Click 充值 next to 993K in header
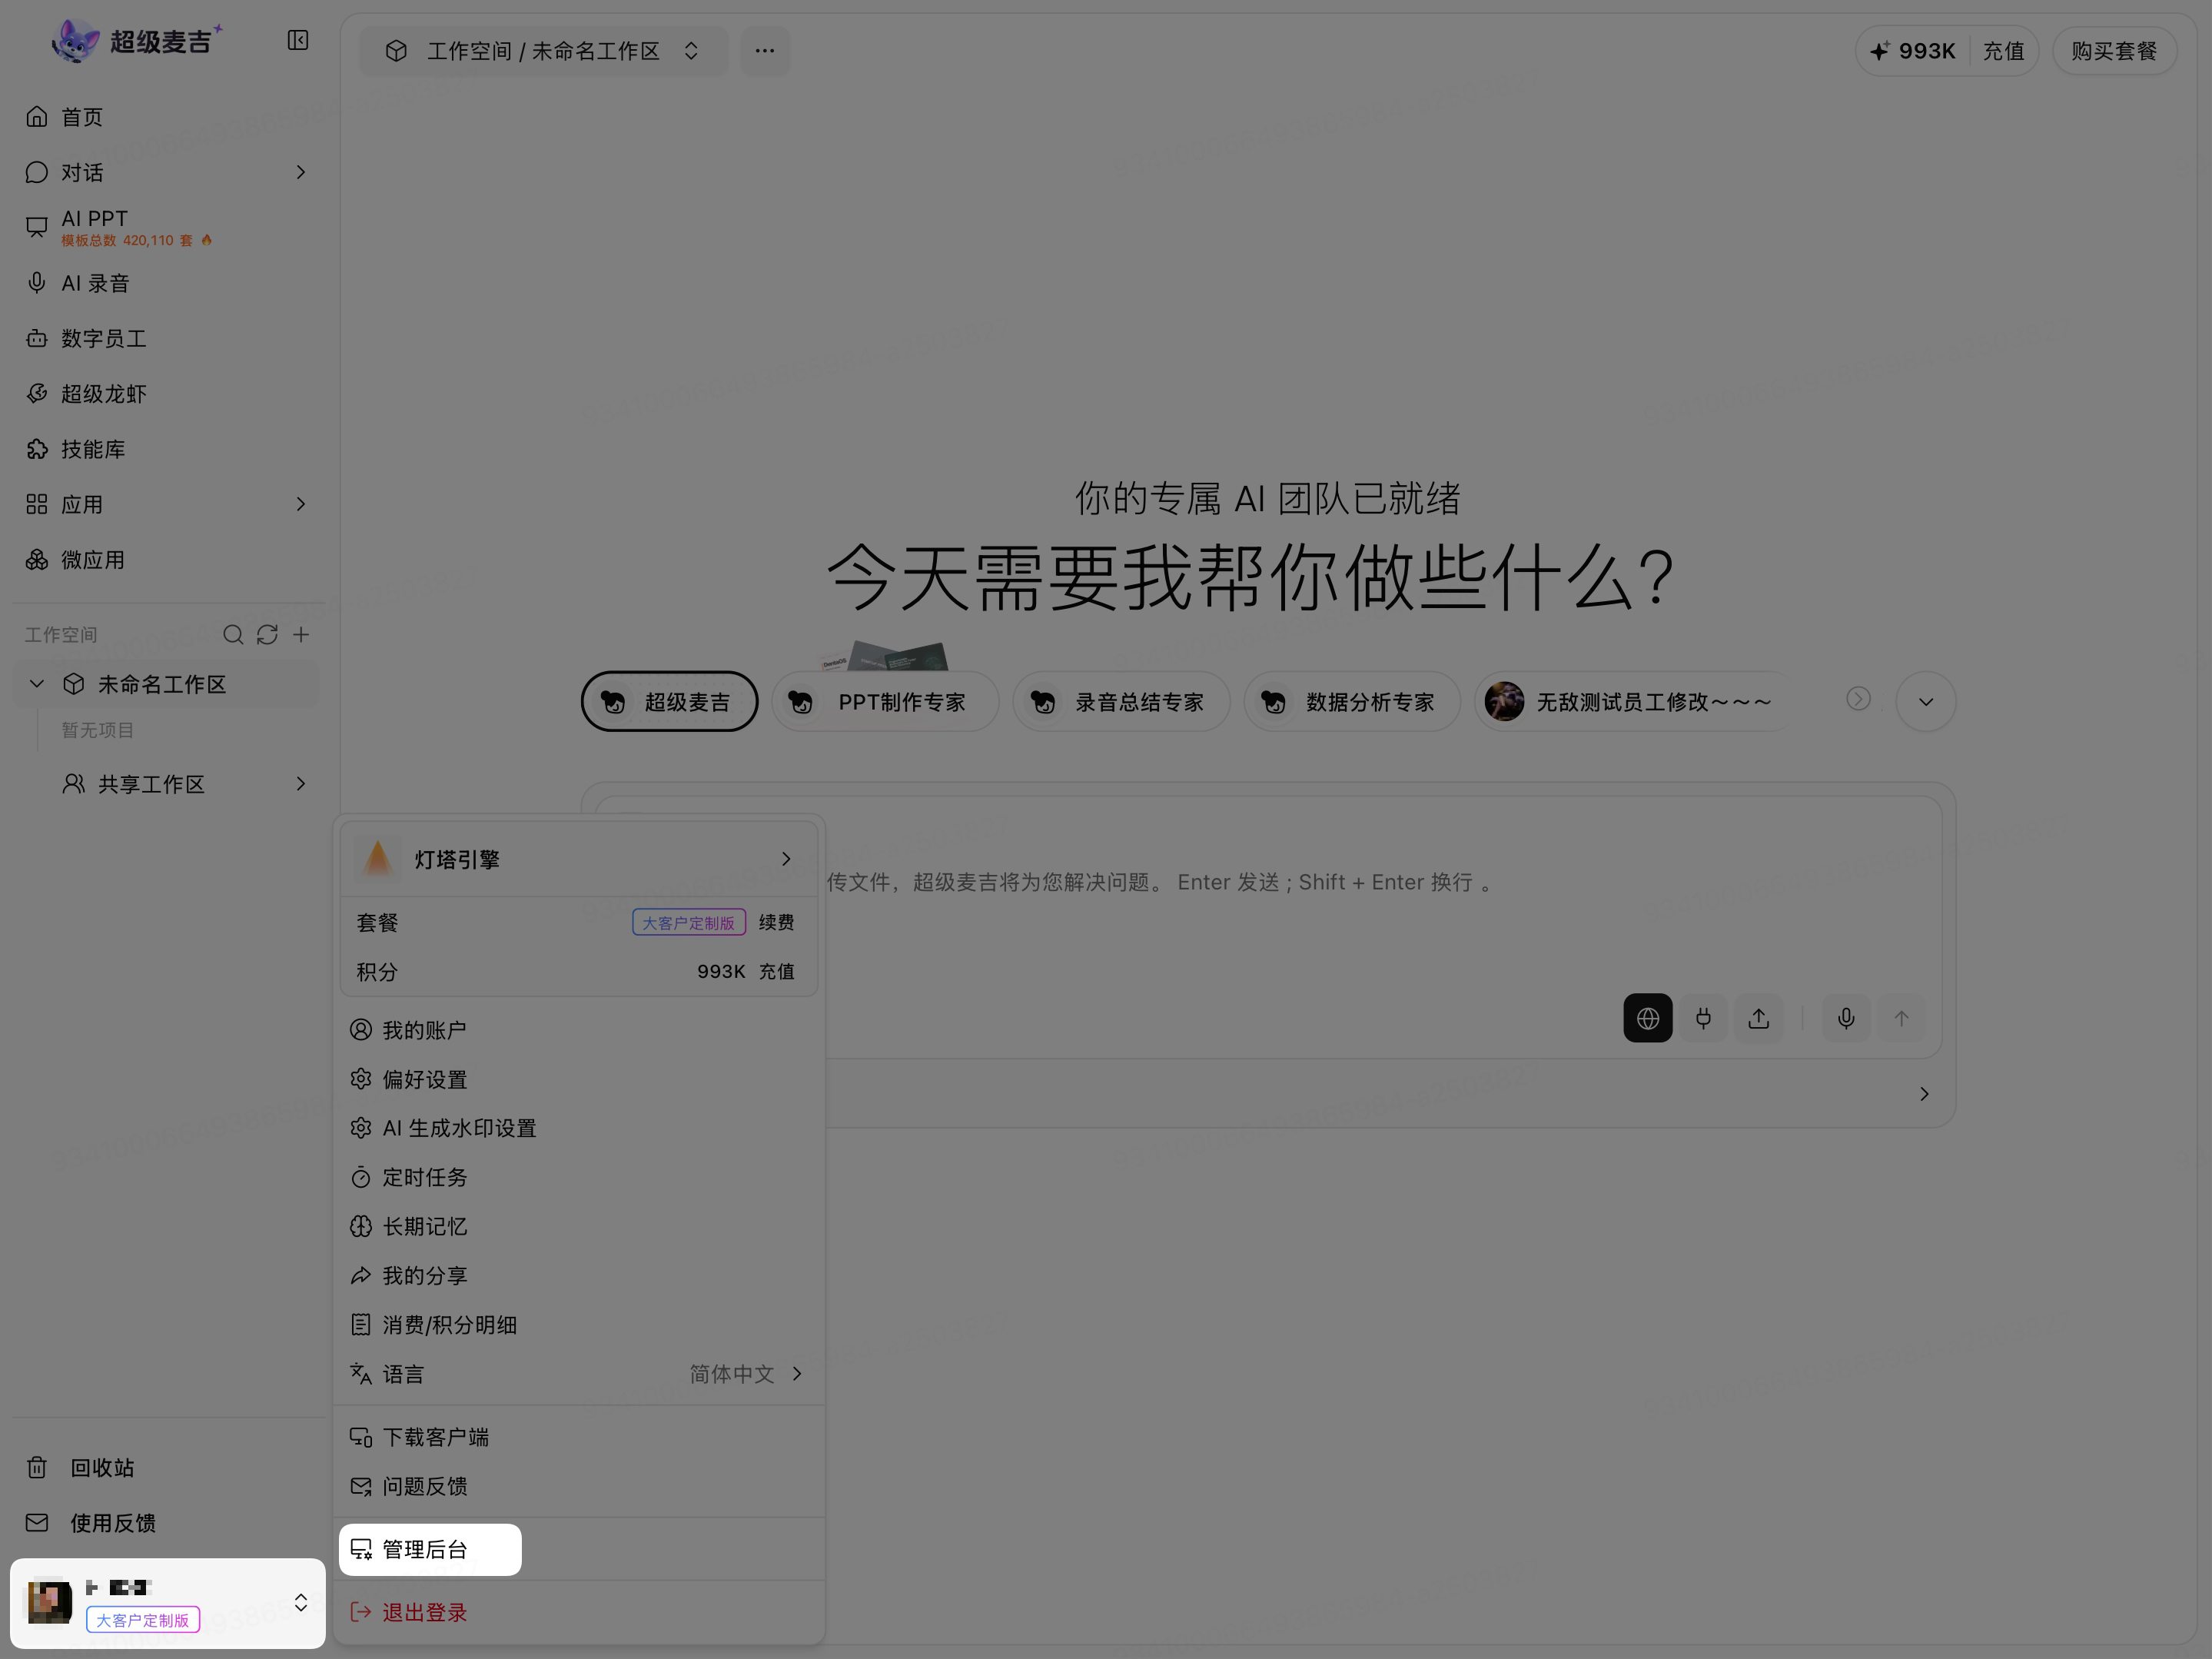This screenshot has height=1659, width=2212. (x=2003, y=51)
